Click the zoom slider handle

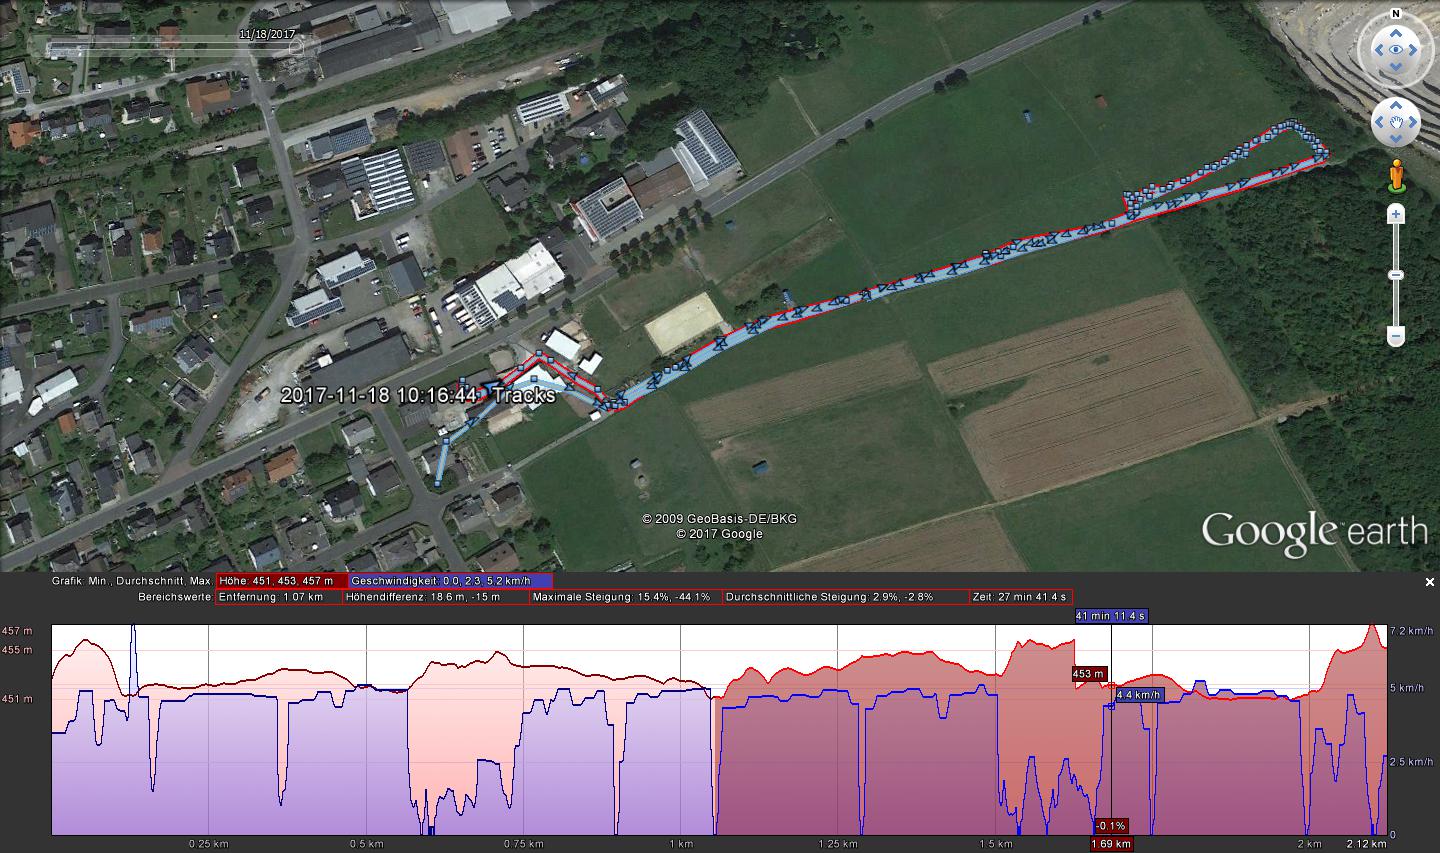1396,275
